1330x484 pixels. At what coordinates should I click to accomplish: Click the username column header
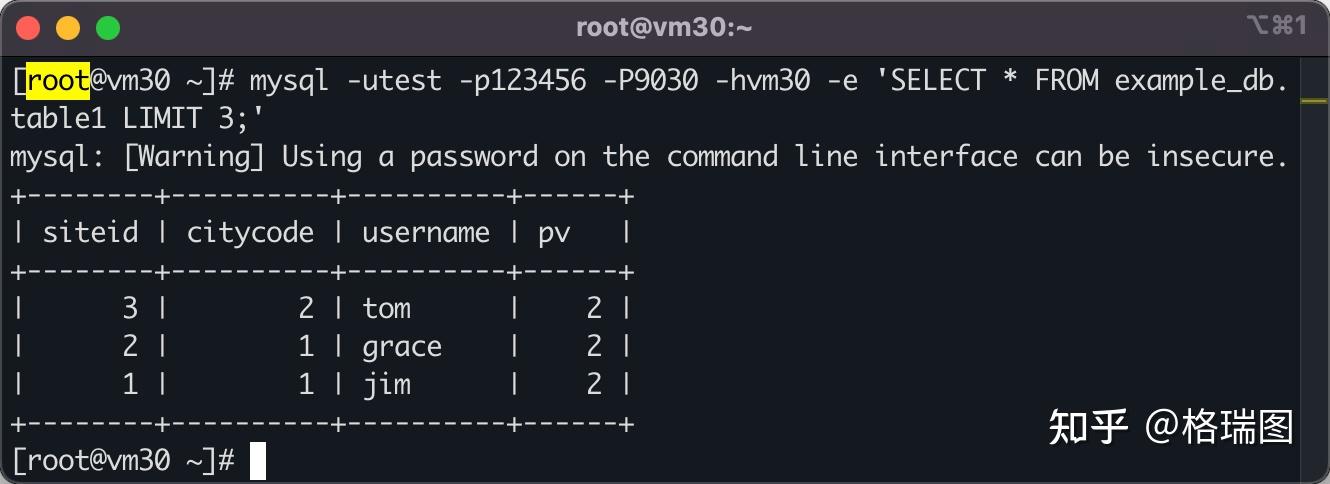point(426,233)
